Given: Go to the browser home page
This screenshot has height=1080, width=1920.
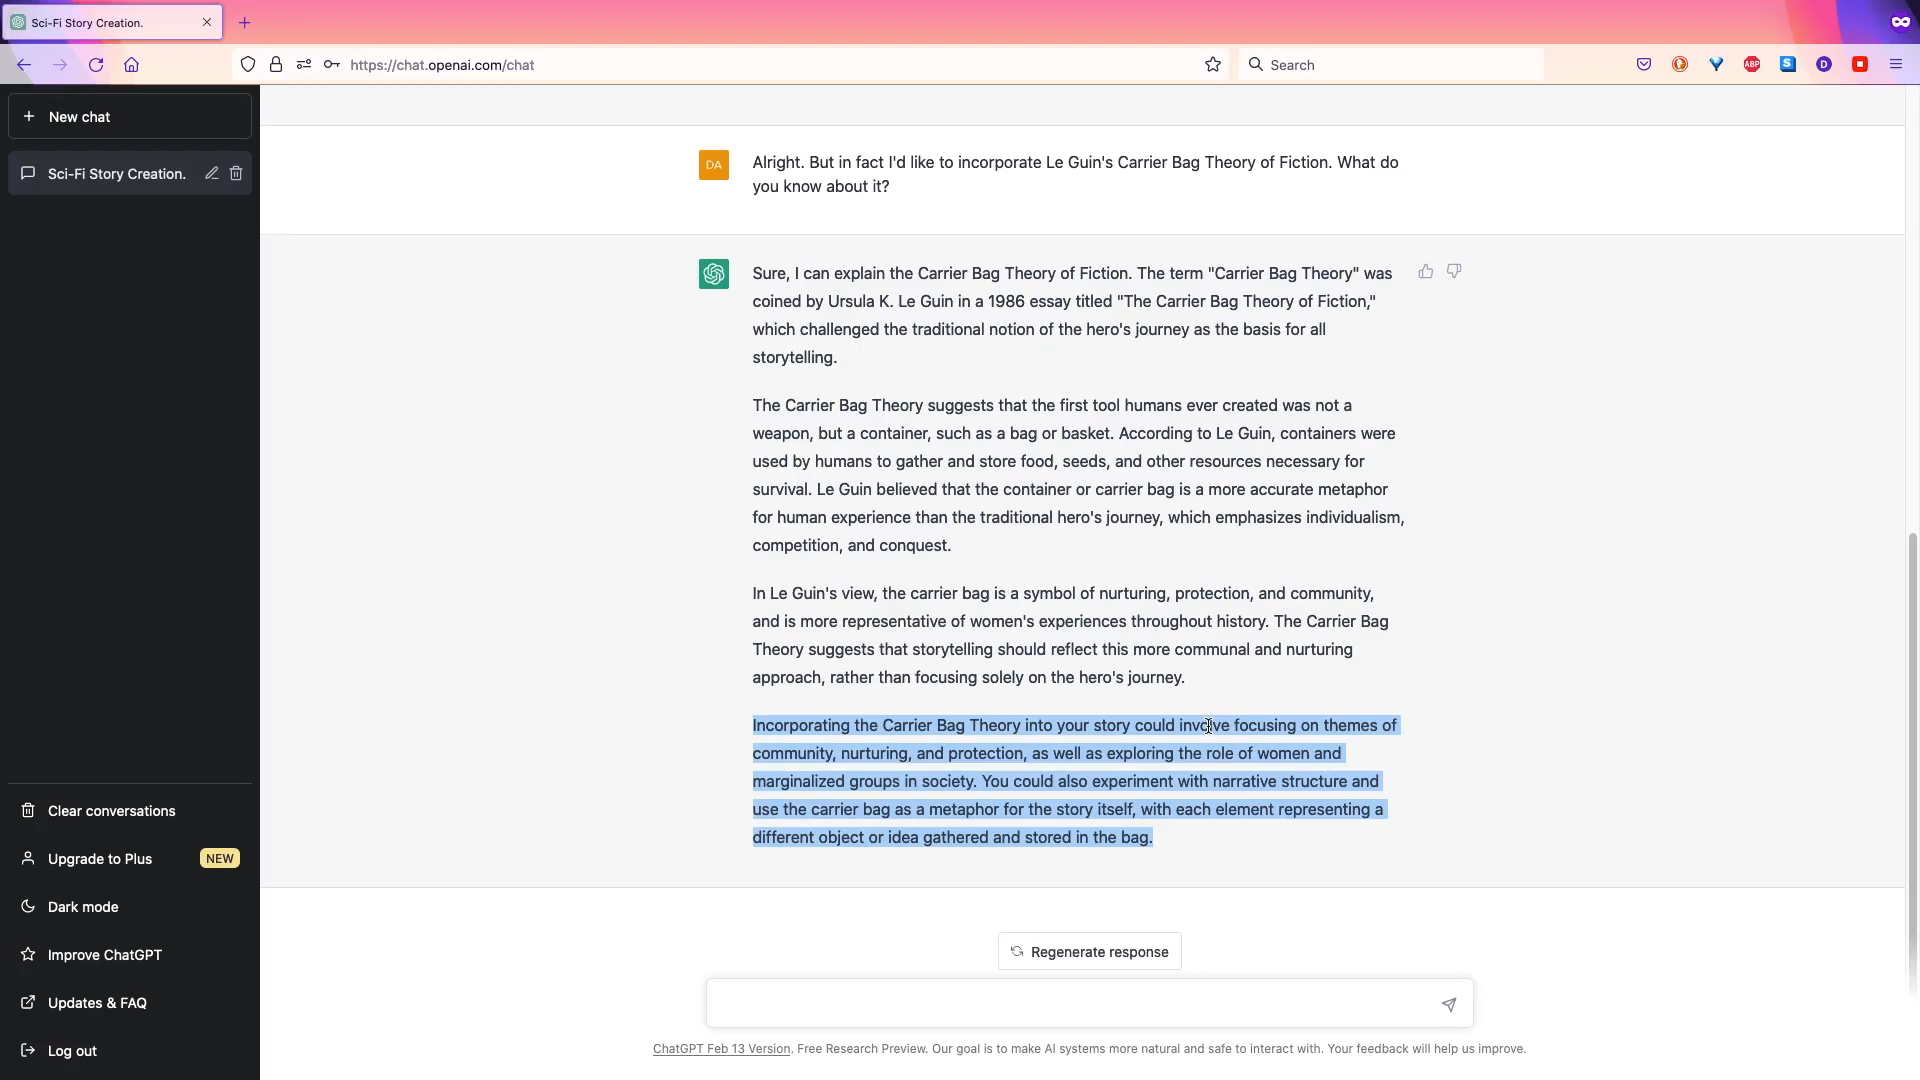Looking at the screenshot, I should click(x=131, y=65).
